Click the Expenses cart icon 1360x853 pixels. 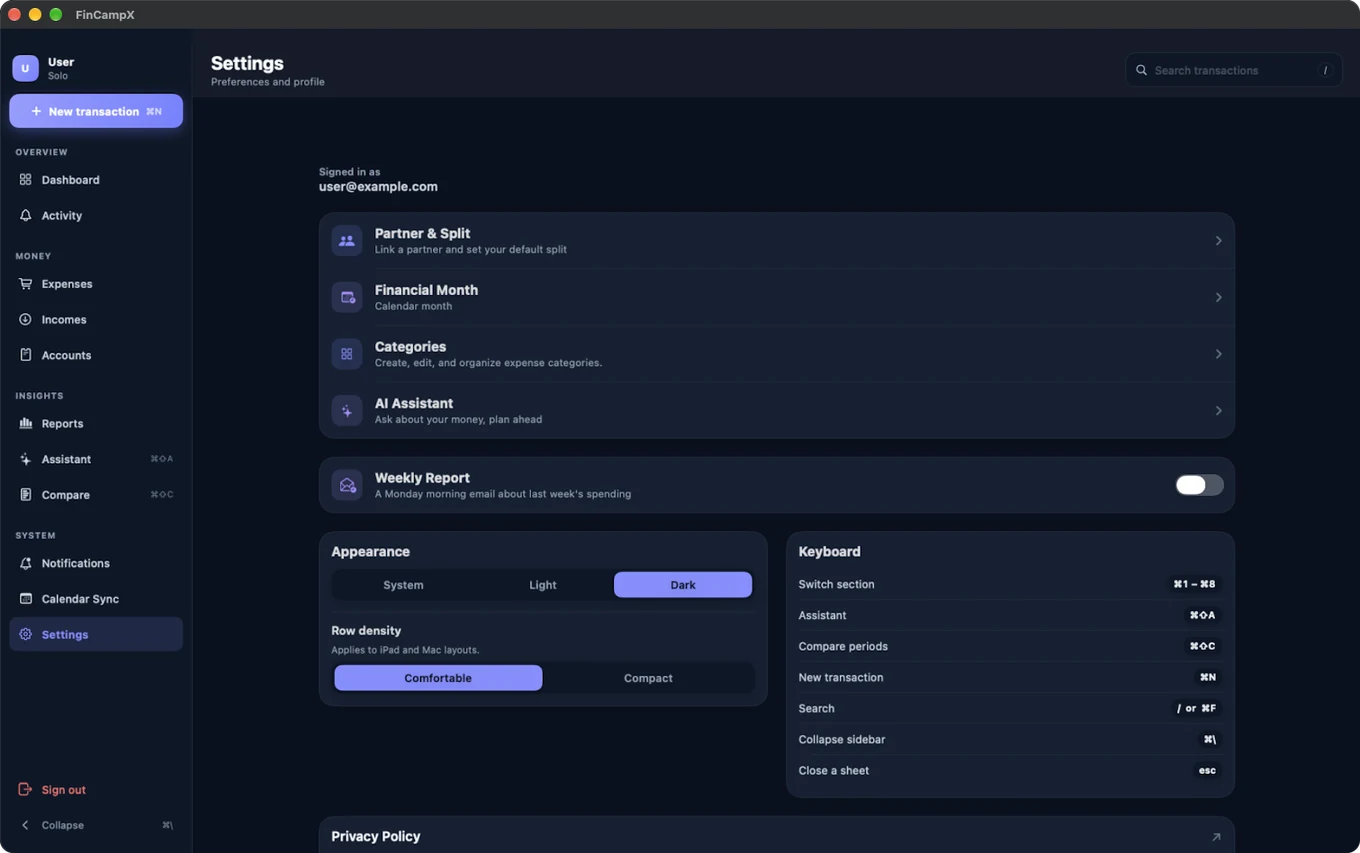tap(26, 284)
